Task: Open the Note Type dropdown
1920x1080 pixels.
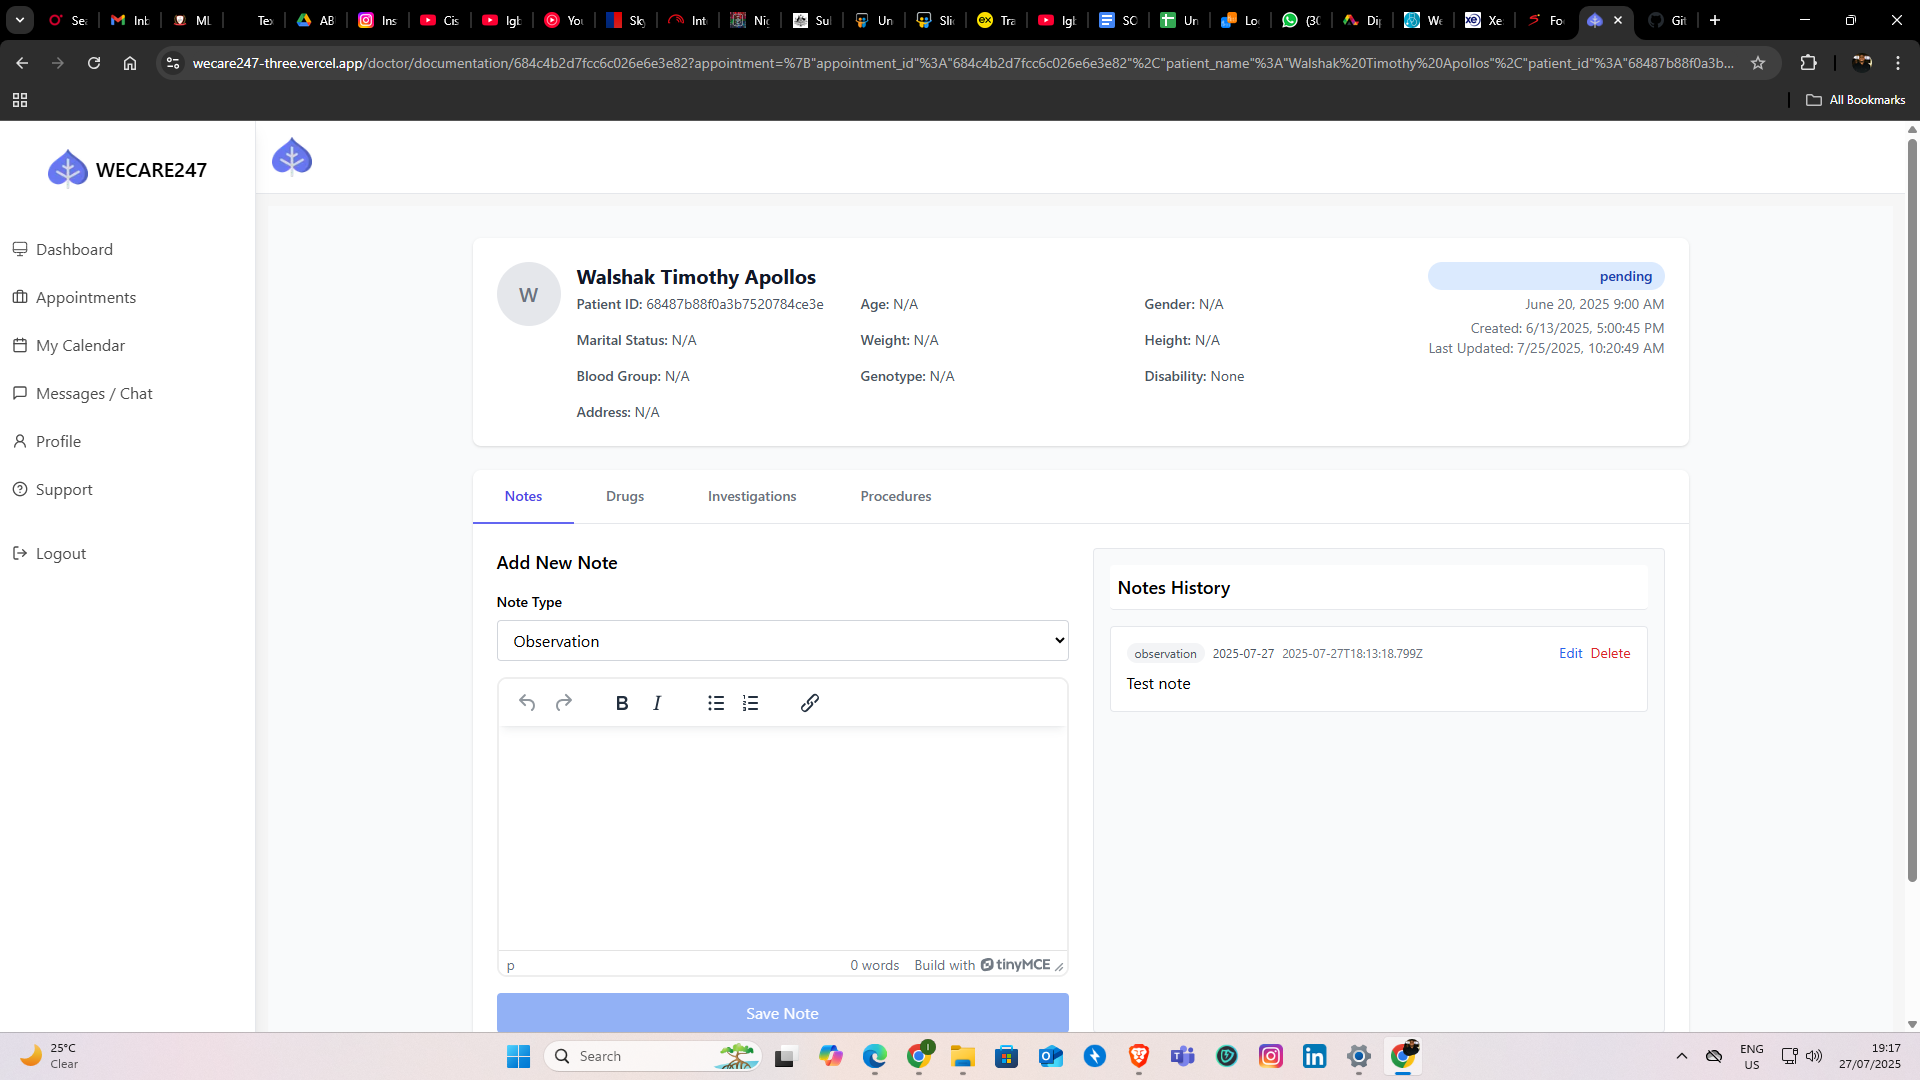Action: click(782, 641)
